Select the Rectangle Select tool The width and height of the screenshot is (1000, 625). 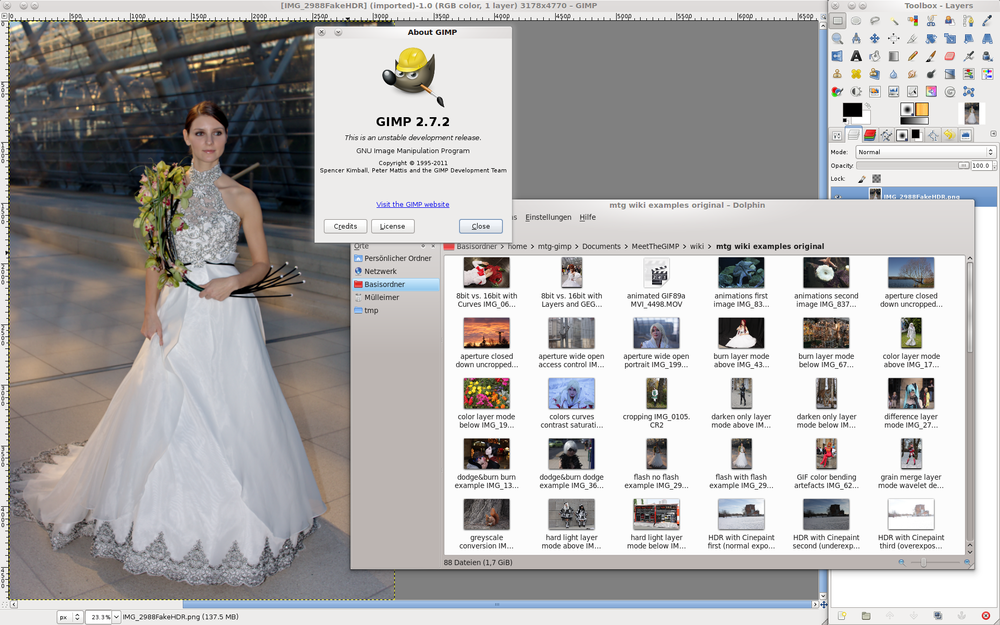(838, 21)
